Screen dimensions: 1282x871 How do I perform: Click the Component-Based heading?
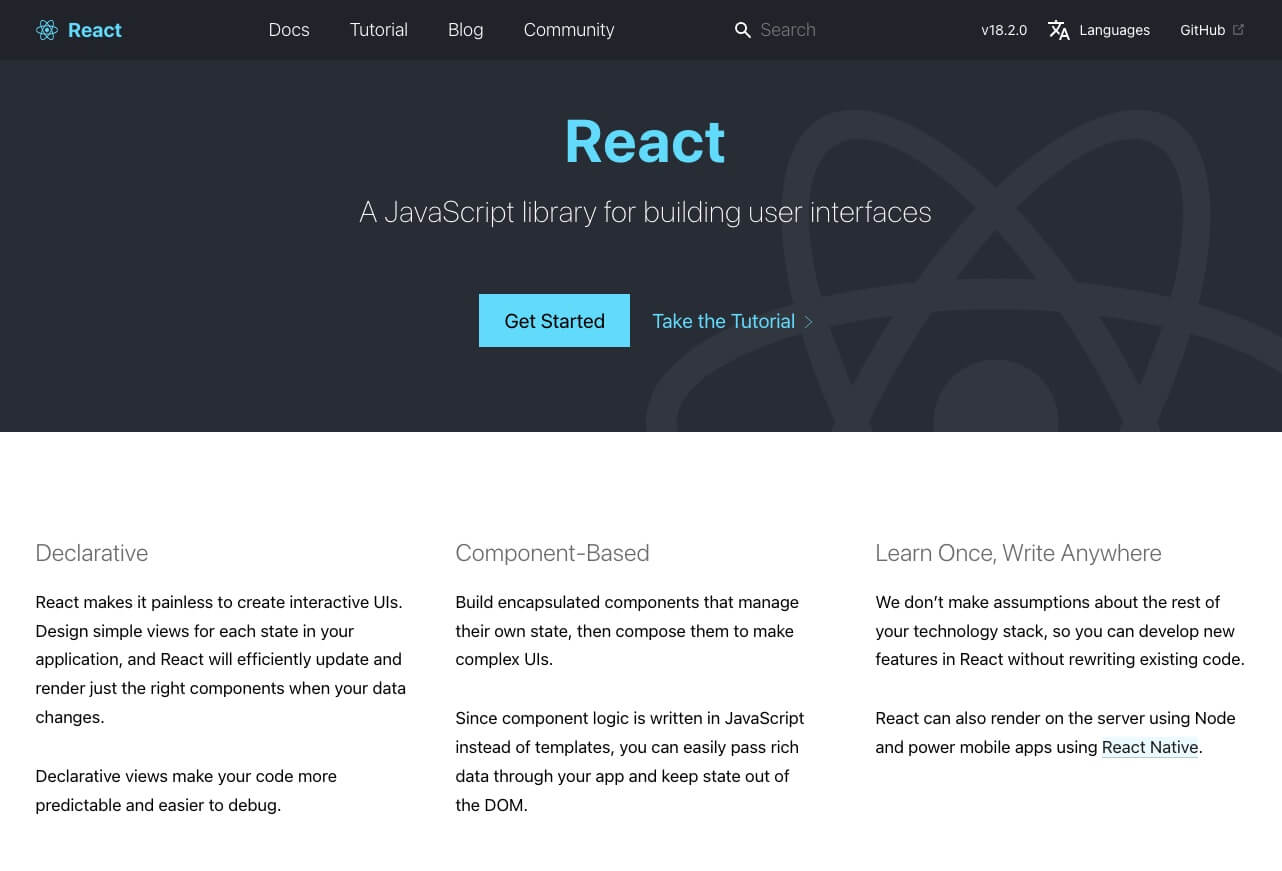click(x=552, y=553)
